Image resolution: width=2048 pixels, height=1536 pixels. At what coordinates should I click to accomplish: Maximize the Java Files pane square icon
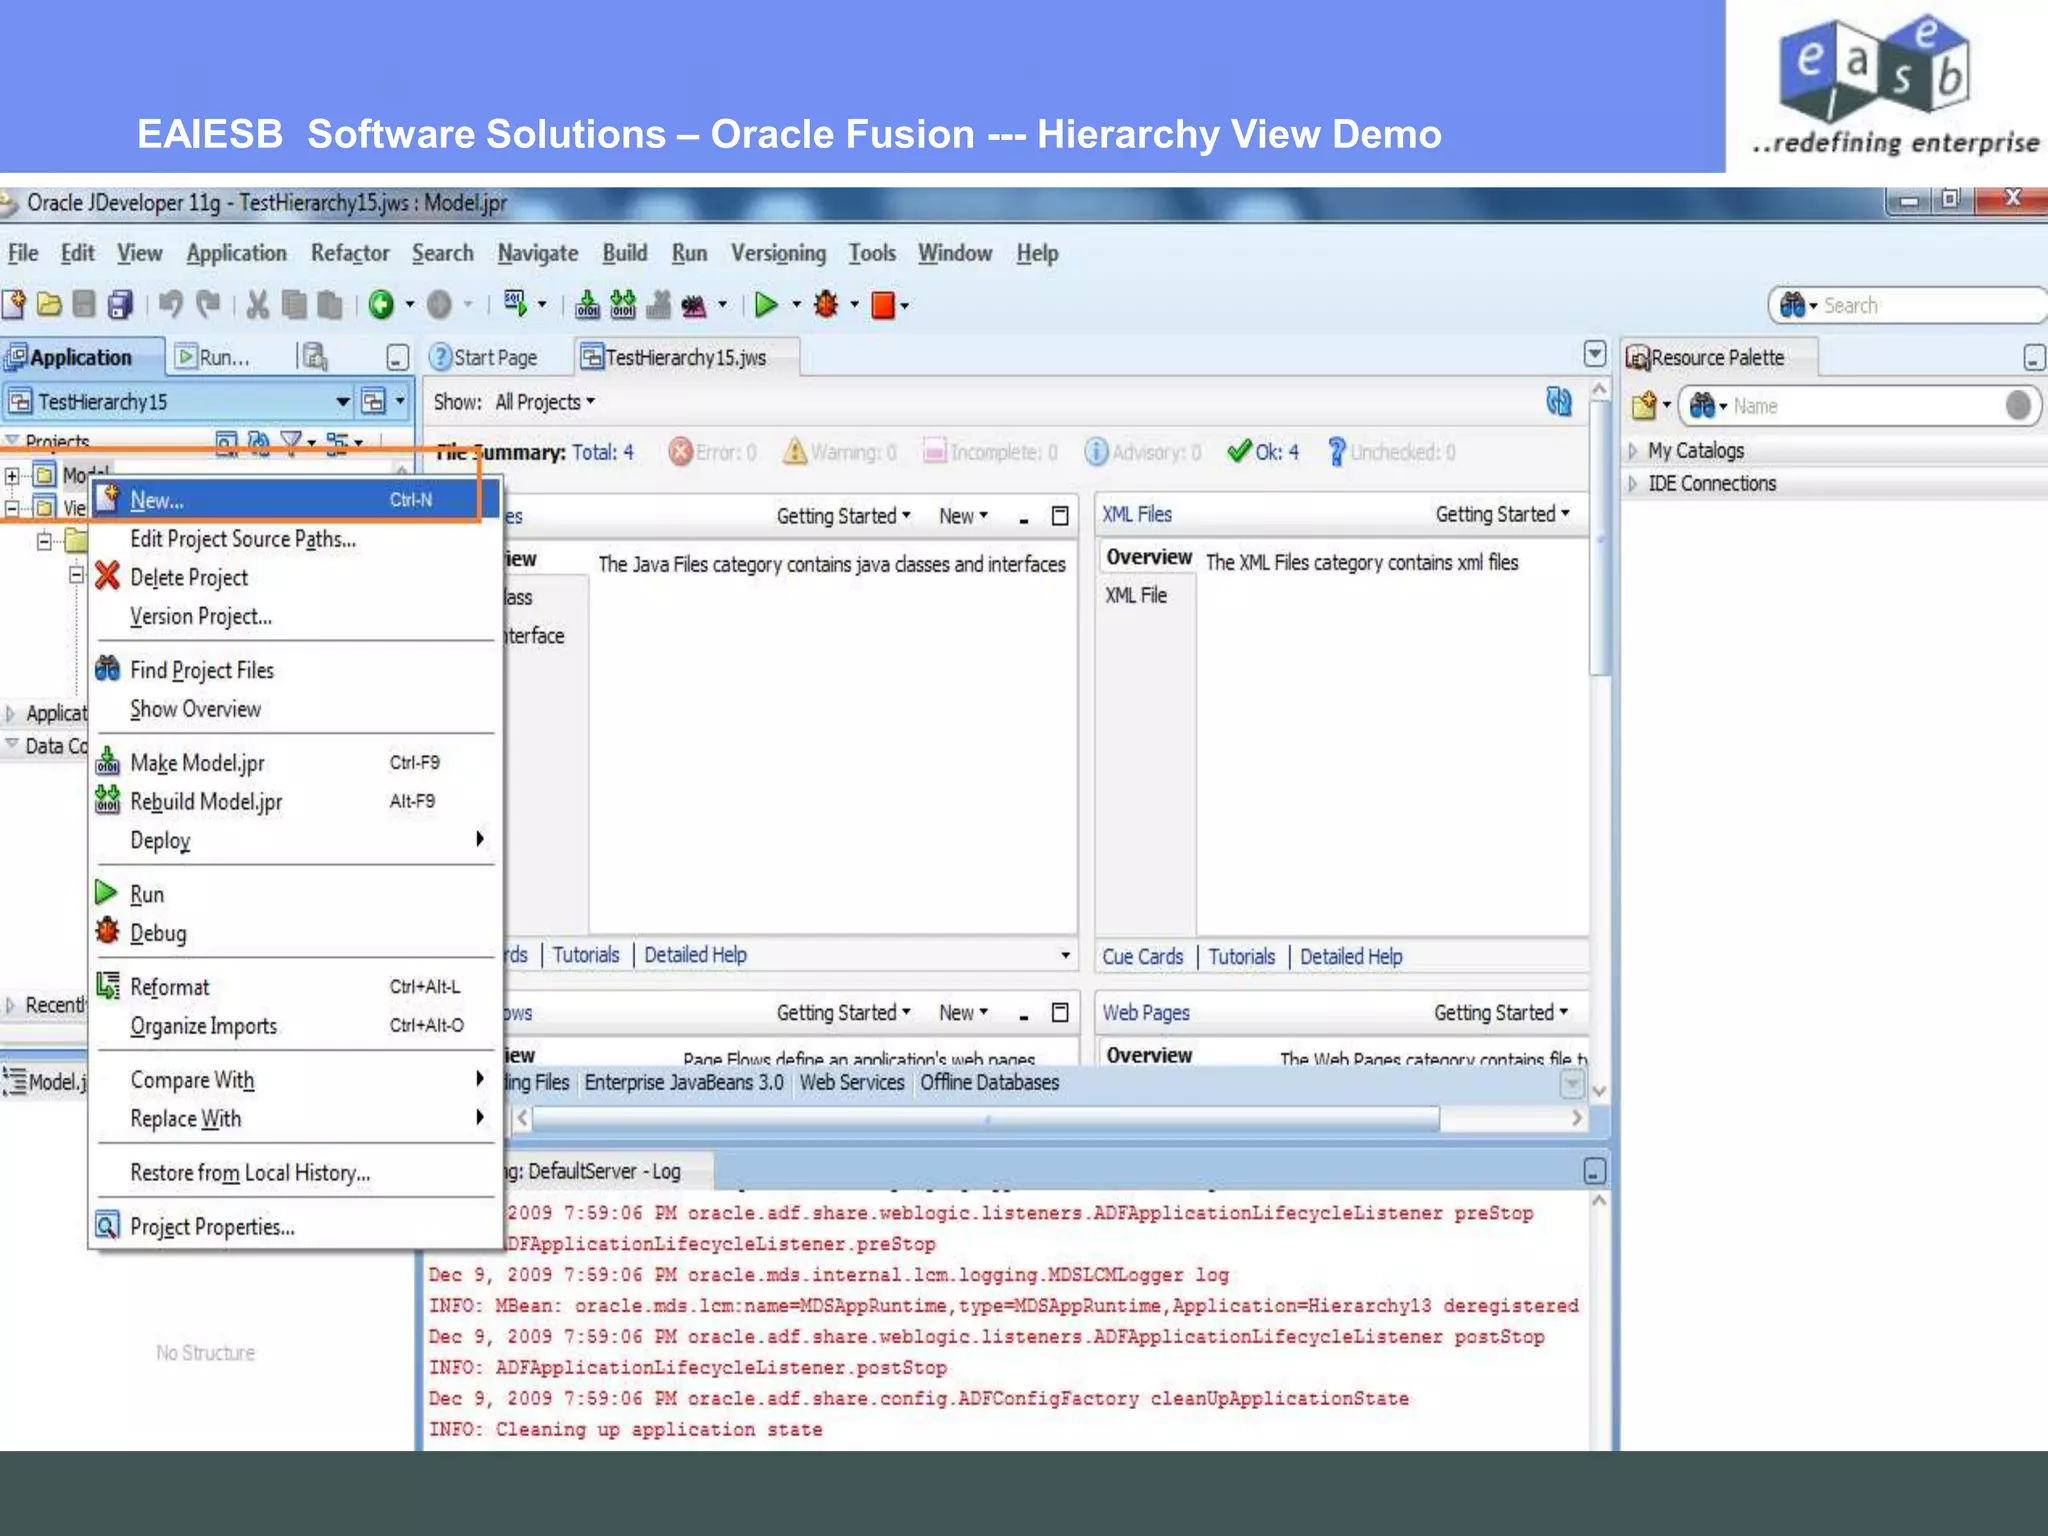pyautogui.click(x=1060, y=515)
